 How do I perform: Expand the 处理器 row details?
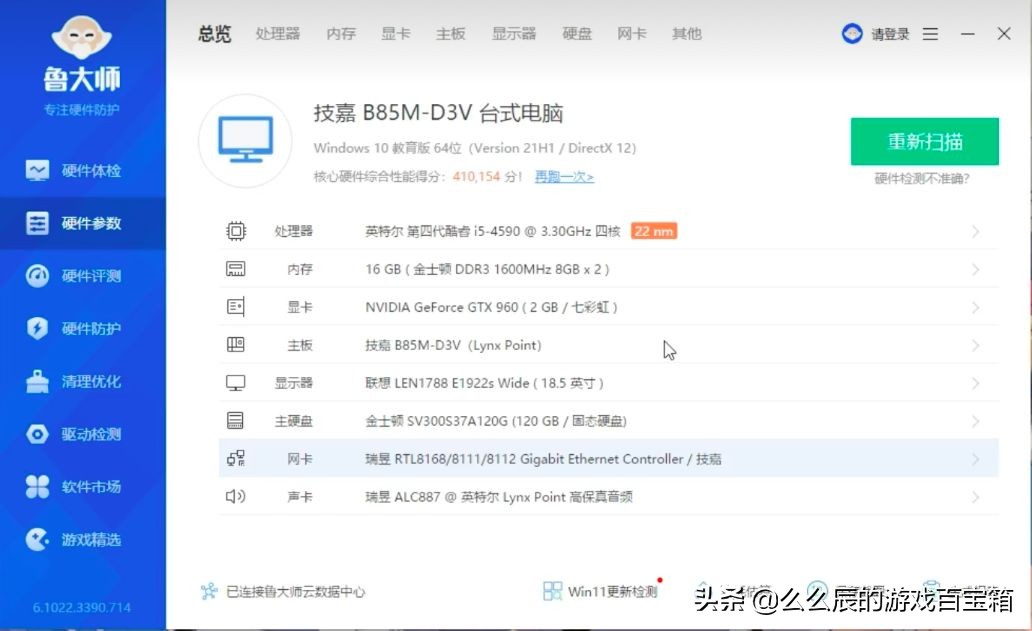(x=975, y=230)
